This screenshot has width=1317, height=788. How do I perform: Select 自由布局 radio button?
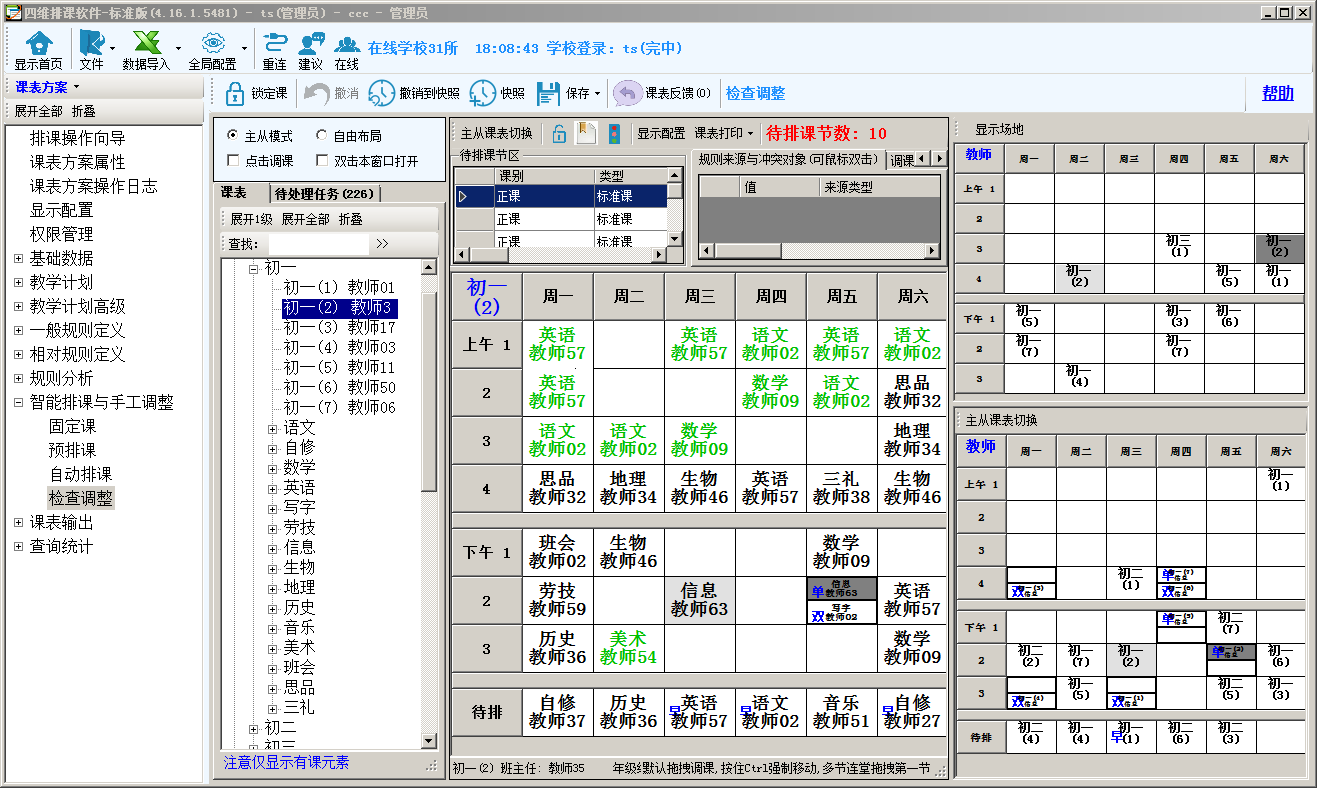pos(321,135)
